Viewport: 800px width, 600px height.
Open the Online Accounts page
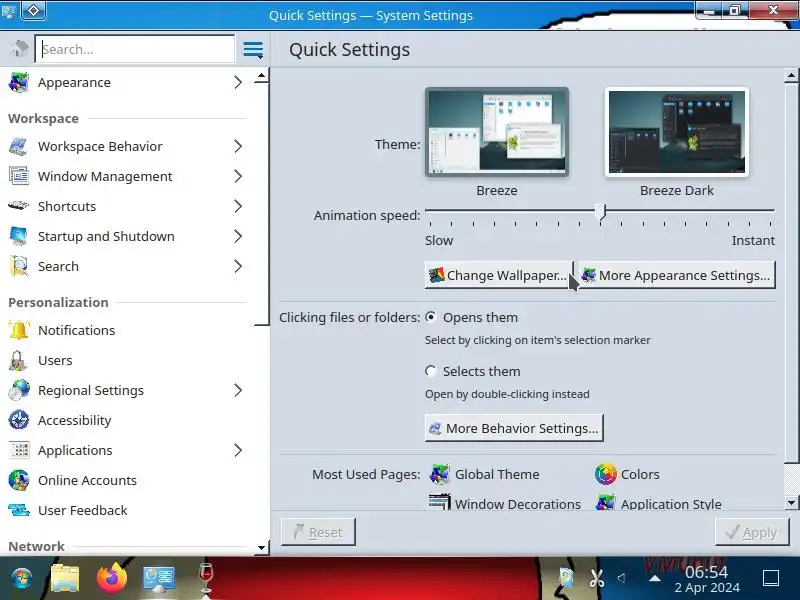(x=127, y=480)
